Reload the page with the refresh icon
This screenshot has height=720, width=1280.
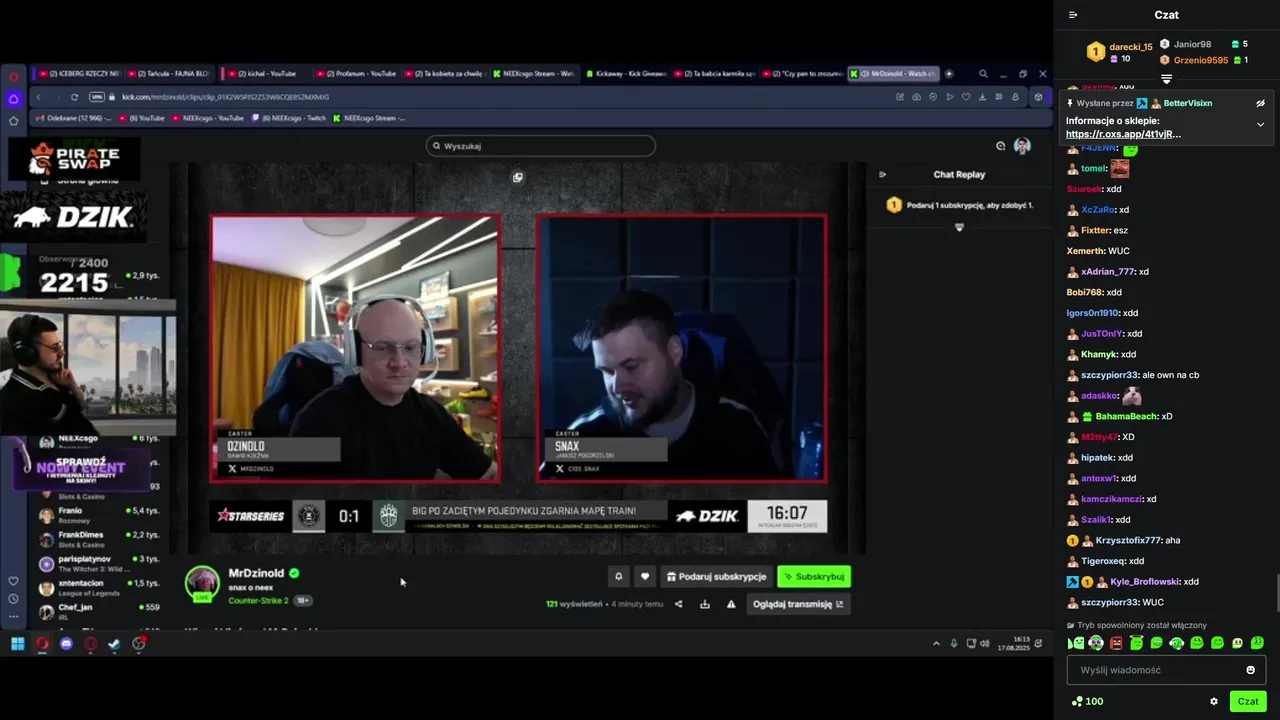pos(74,97)
